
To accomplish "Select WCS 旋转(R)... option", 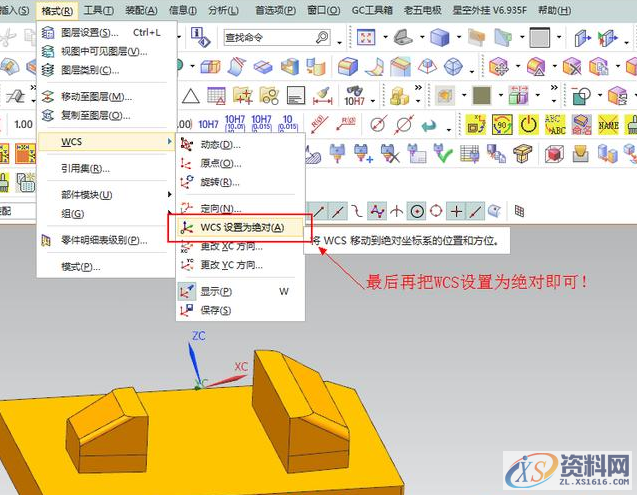I will coord(240,182).
